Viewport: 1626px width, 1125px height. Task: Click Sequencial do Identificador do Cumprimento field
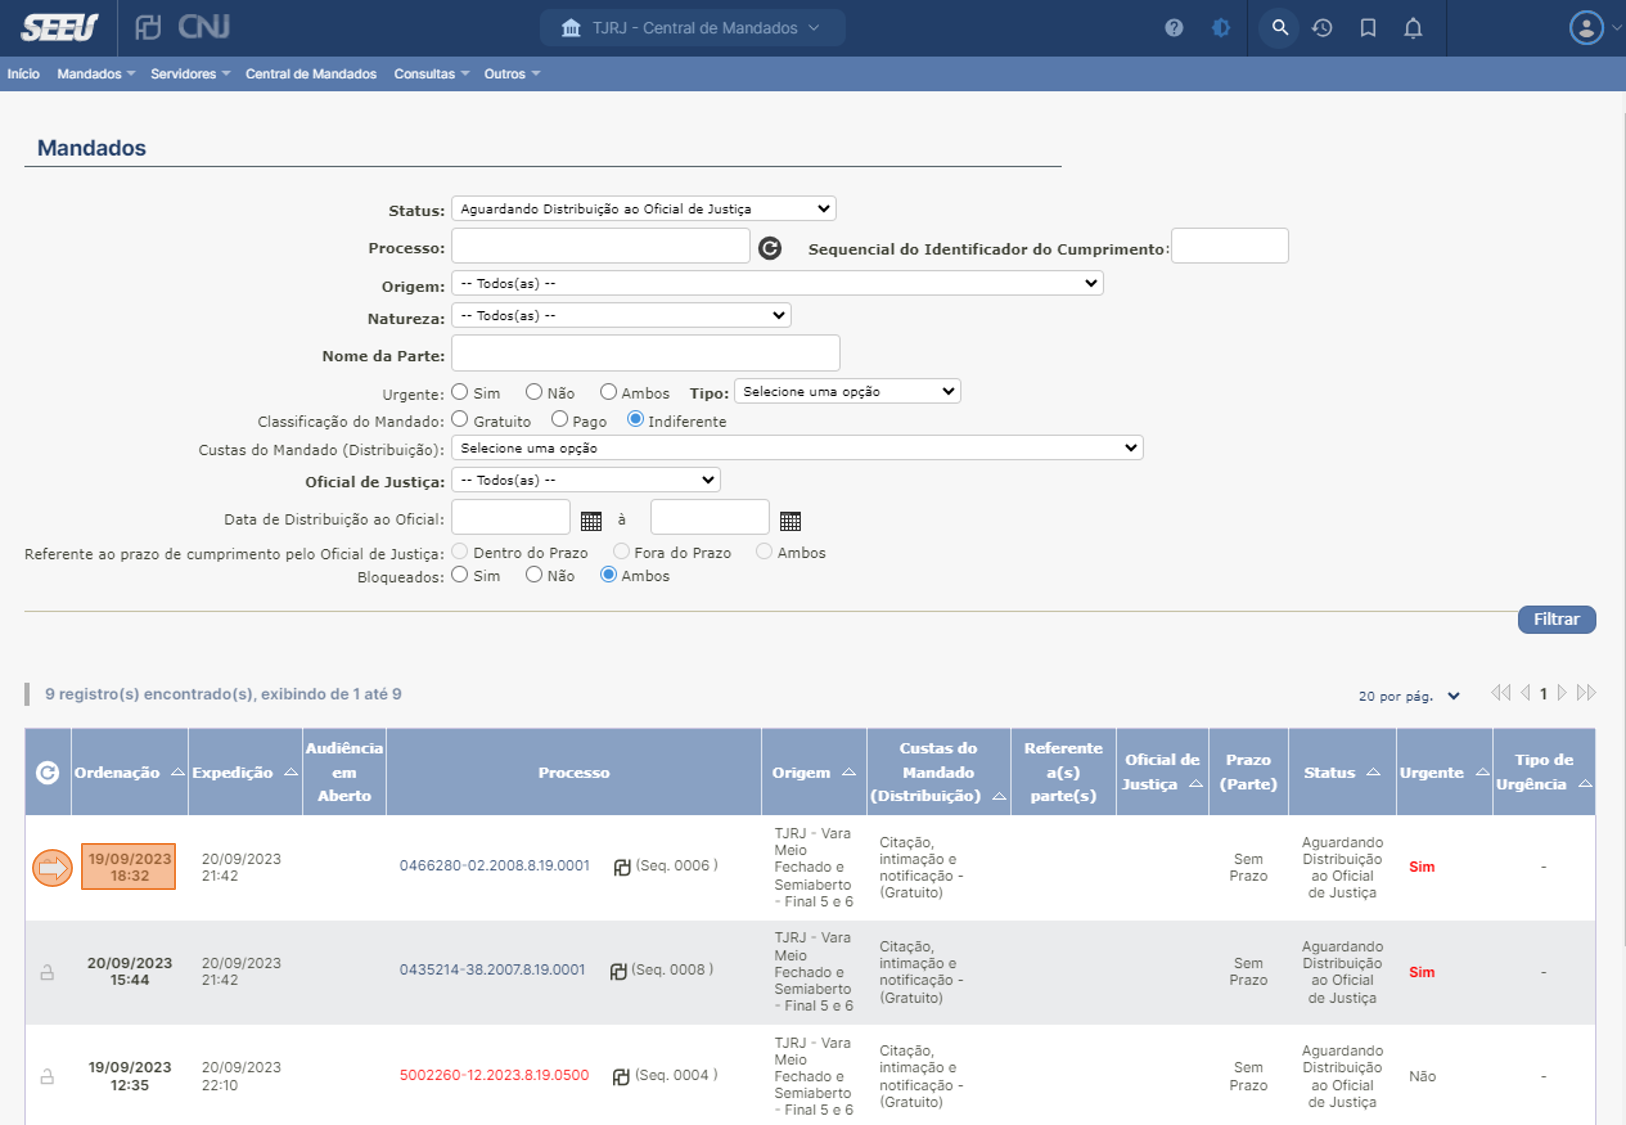coord(1229,246)
